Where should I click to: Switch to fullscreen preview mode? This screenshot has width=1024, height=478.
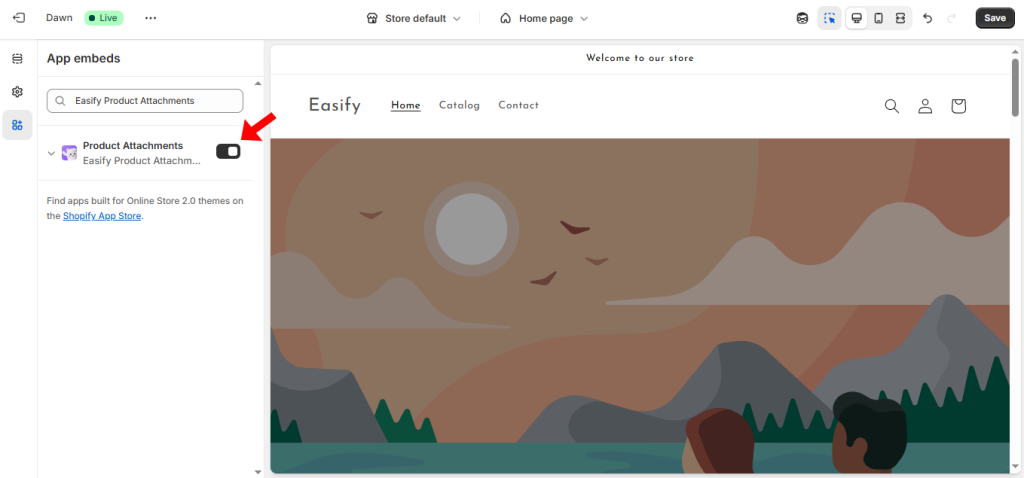[900, 18]
